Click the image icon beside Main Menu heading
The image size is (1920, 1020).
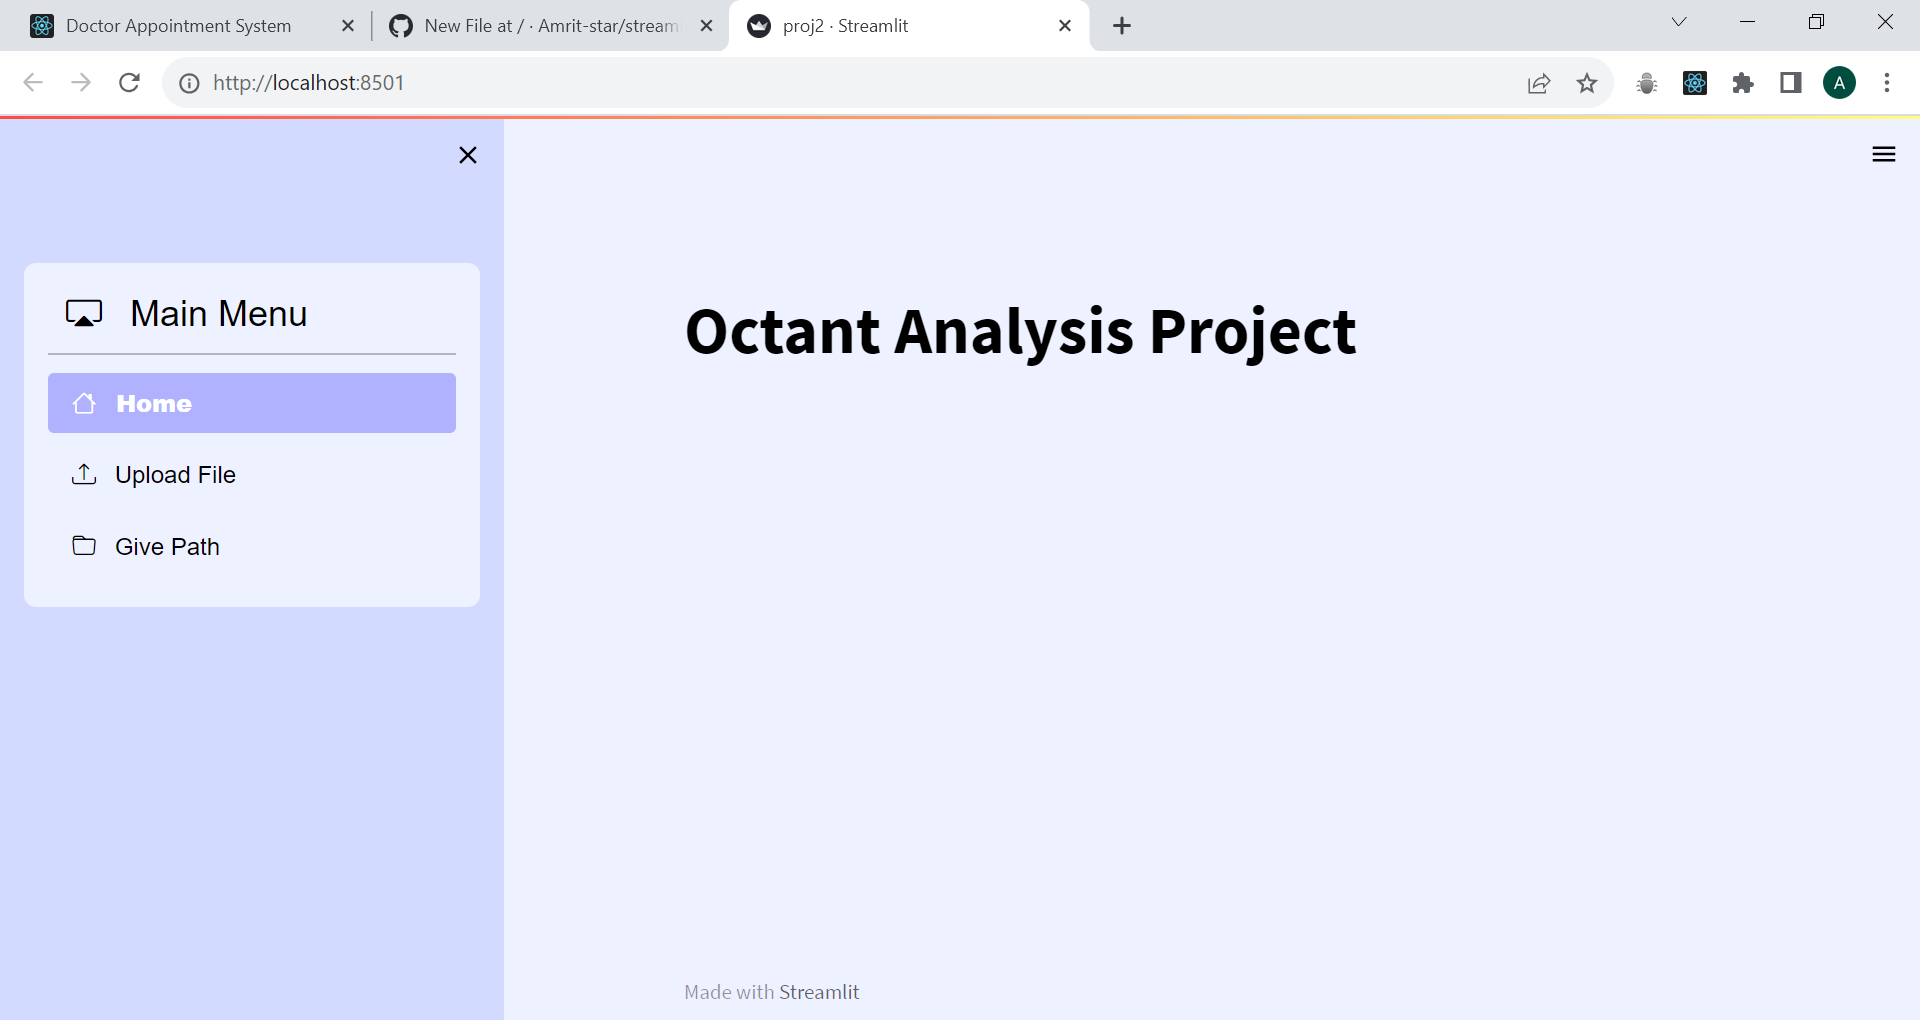pyautogui.click(x=84, y=312)
